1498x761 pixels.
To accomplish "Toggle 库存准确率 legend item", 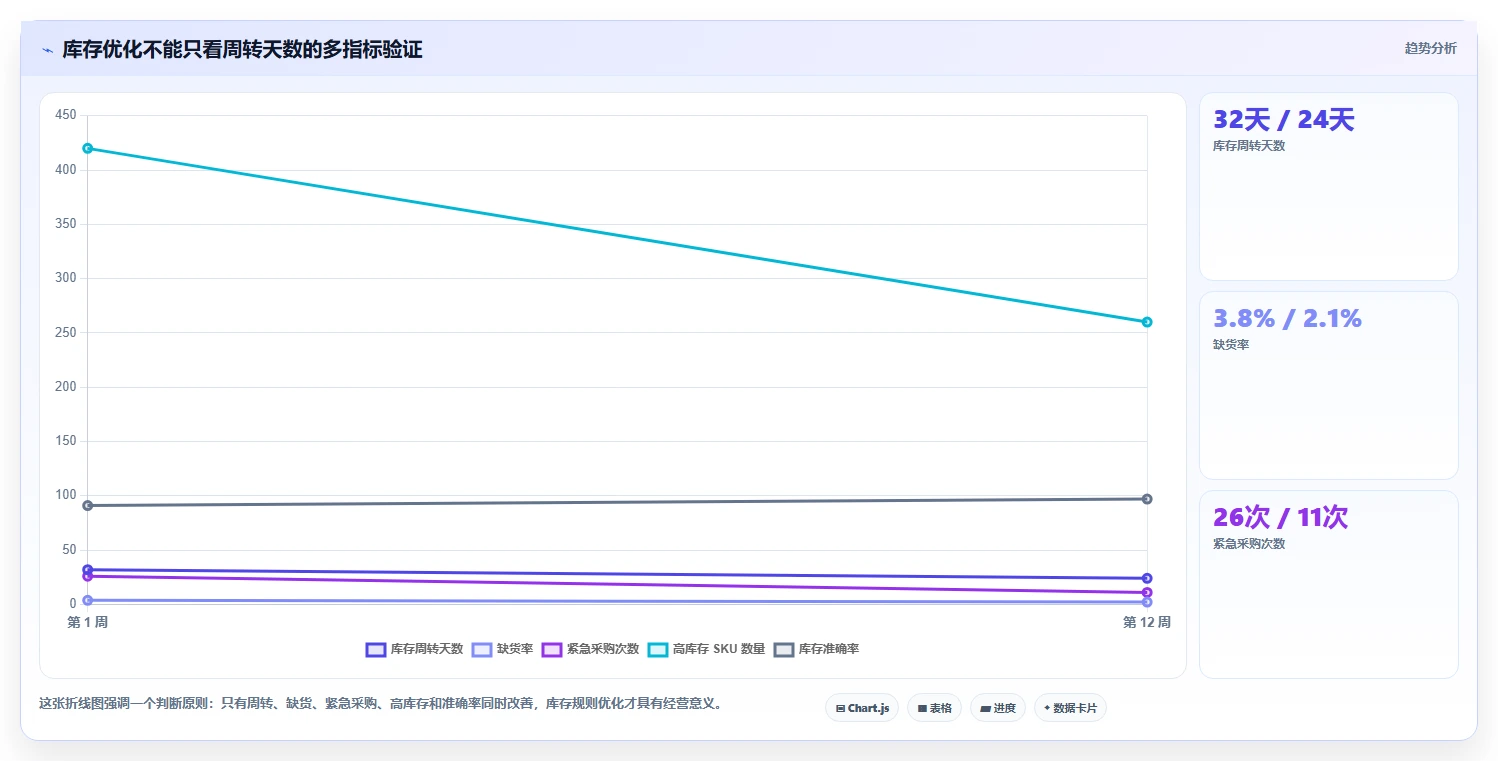I will pyautogui.click(x=816, y=649).
